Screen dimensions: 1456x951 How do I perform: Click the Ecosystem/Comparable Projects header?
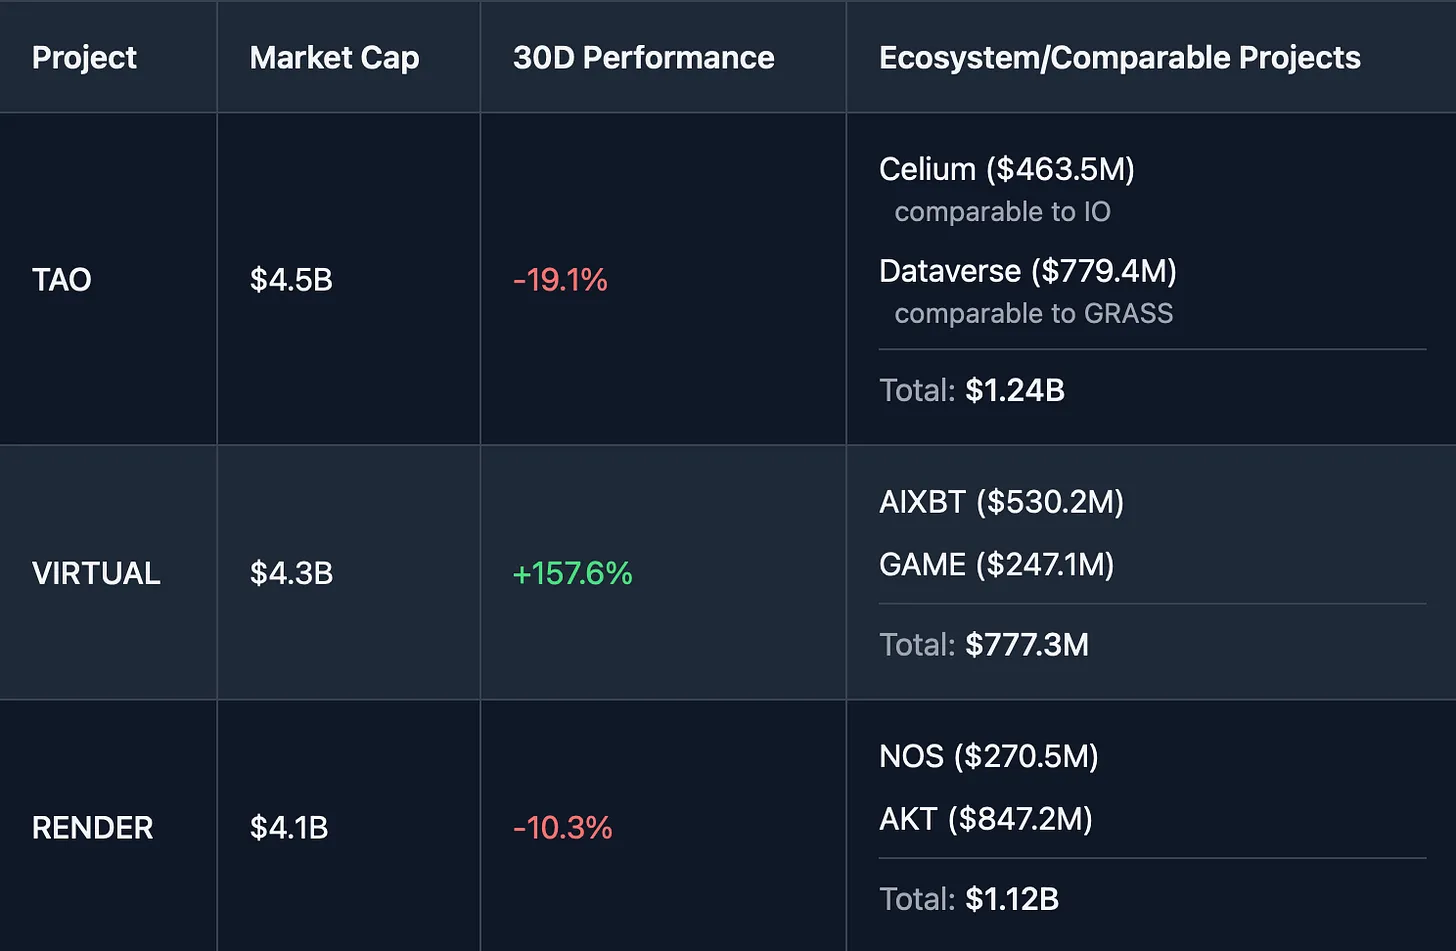tap(1119, 58)
